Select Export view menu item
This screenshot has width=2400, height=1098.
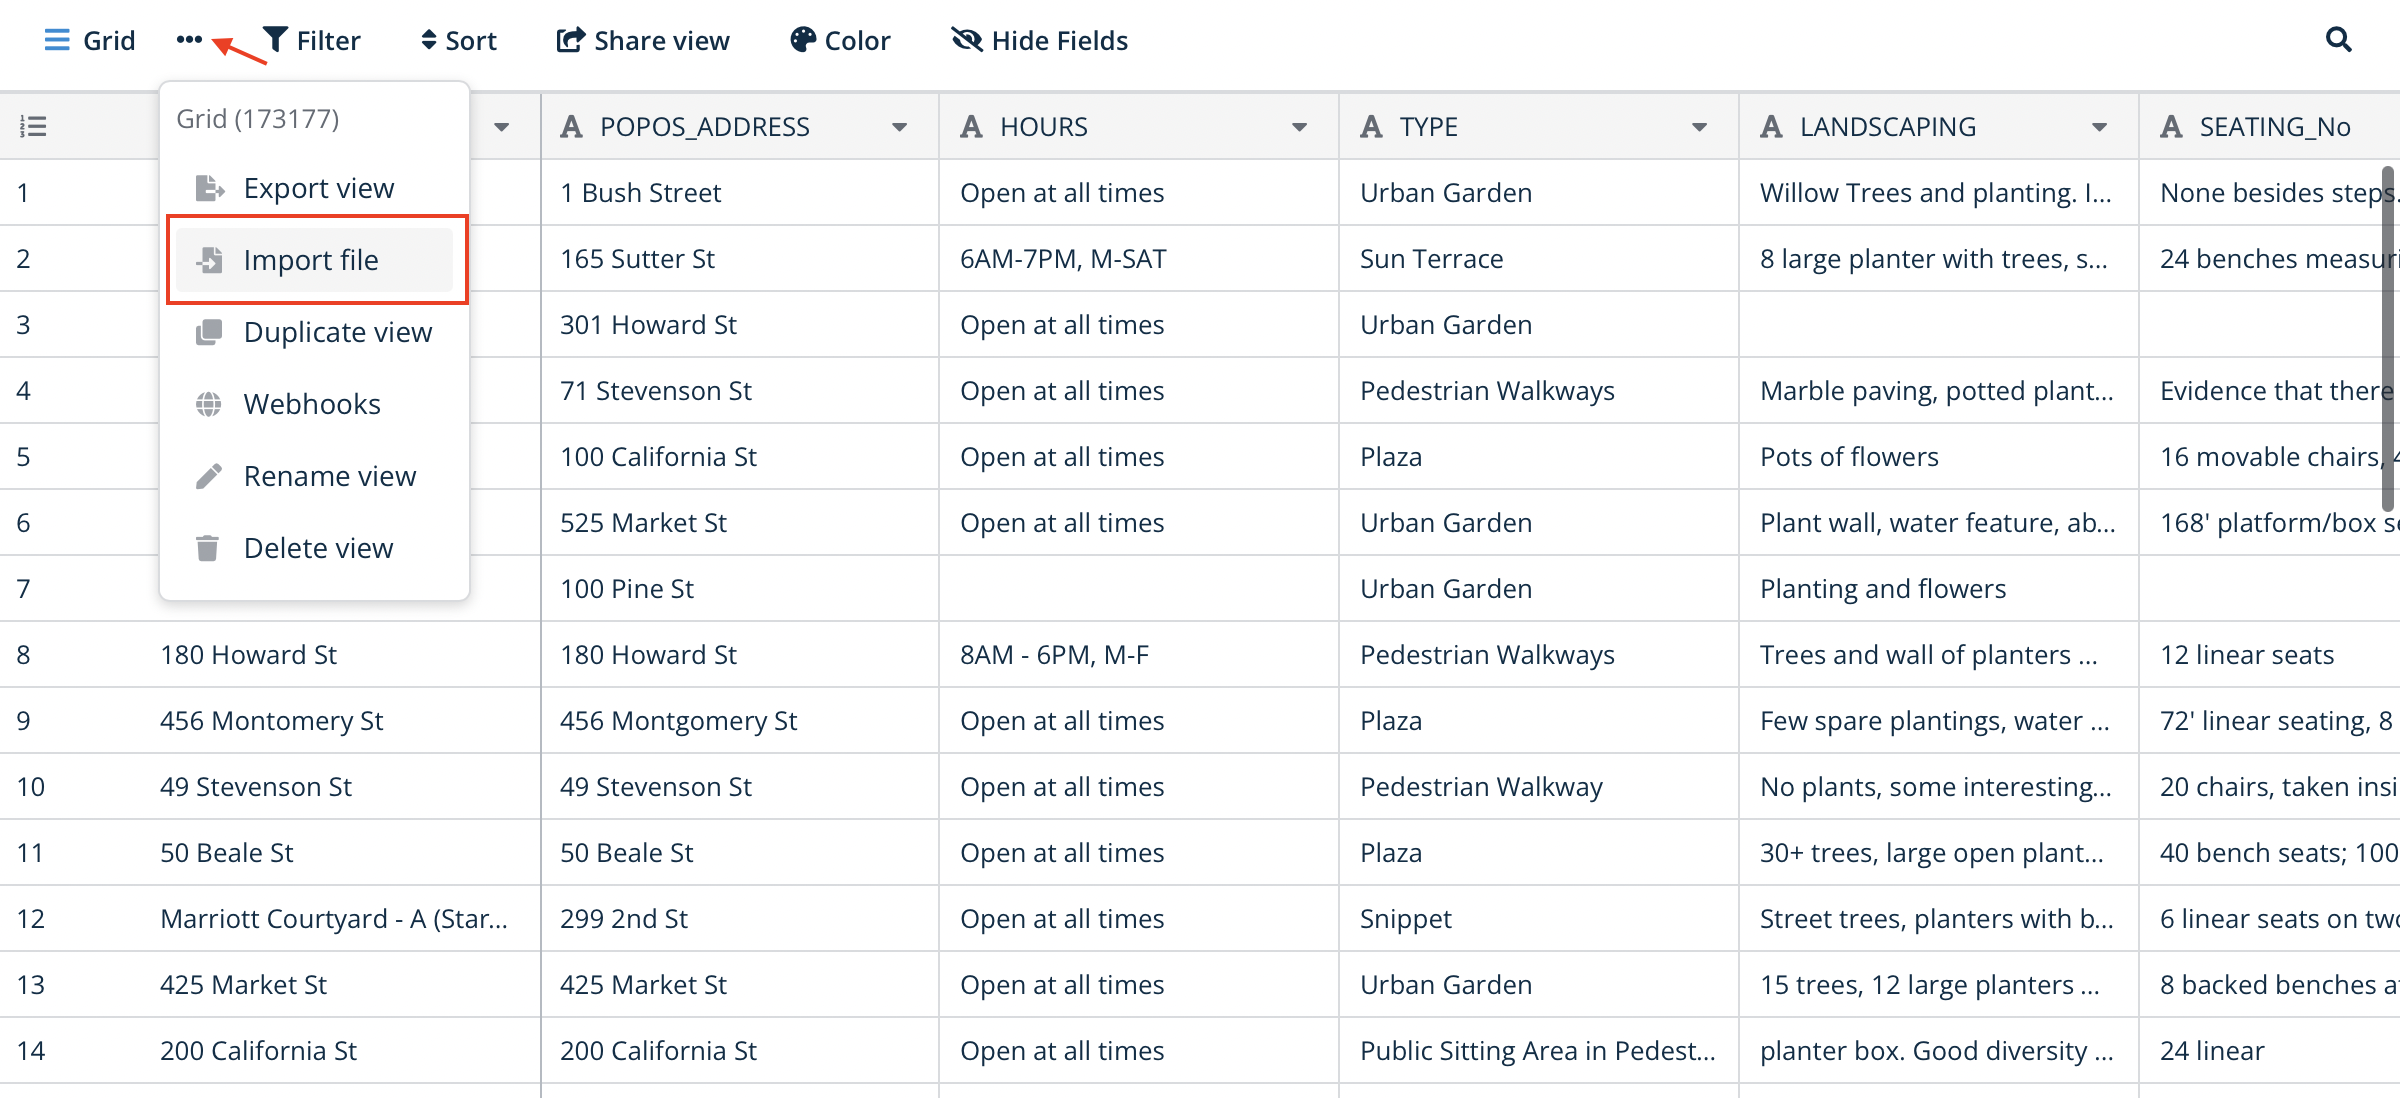[318, 188]
